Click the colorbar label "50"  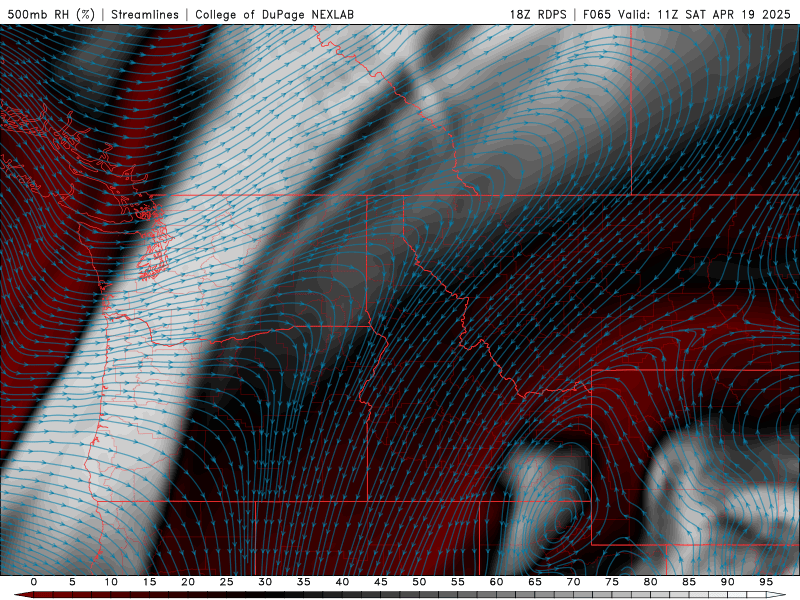click(x=419, y=582)
